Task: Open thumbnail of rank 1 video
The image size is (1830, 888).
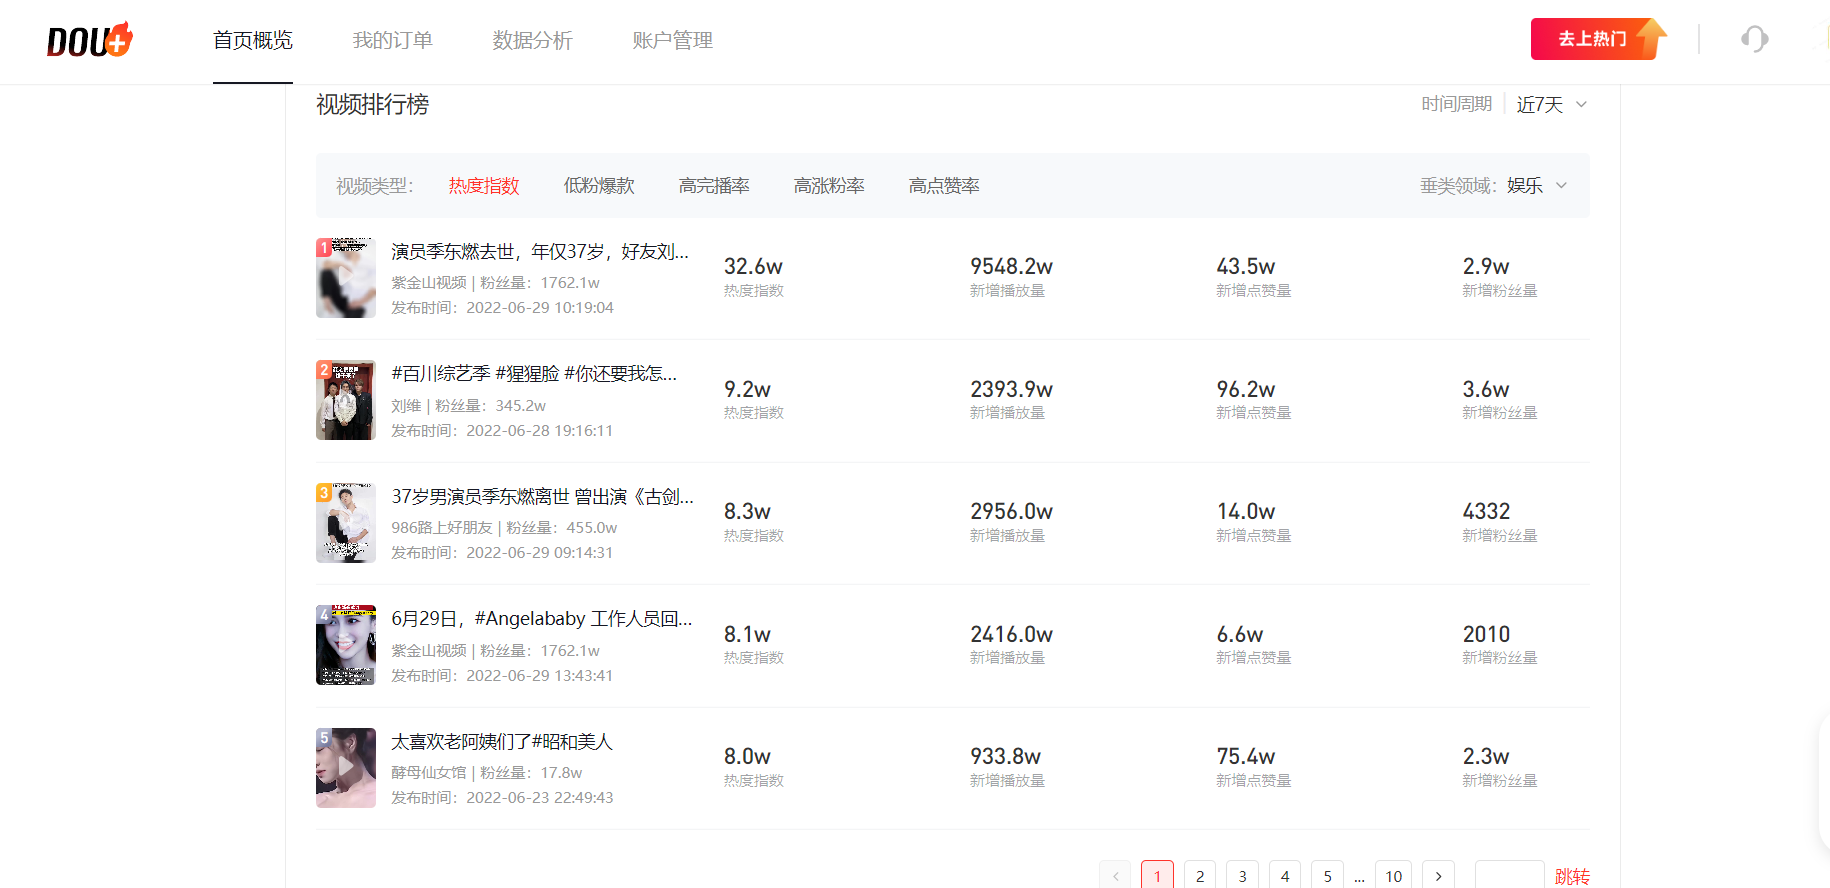Action: pyautogui.click(x=346, y=278)
